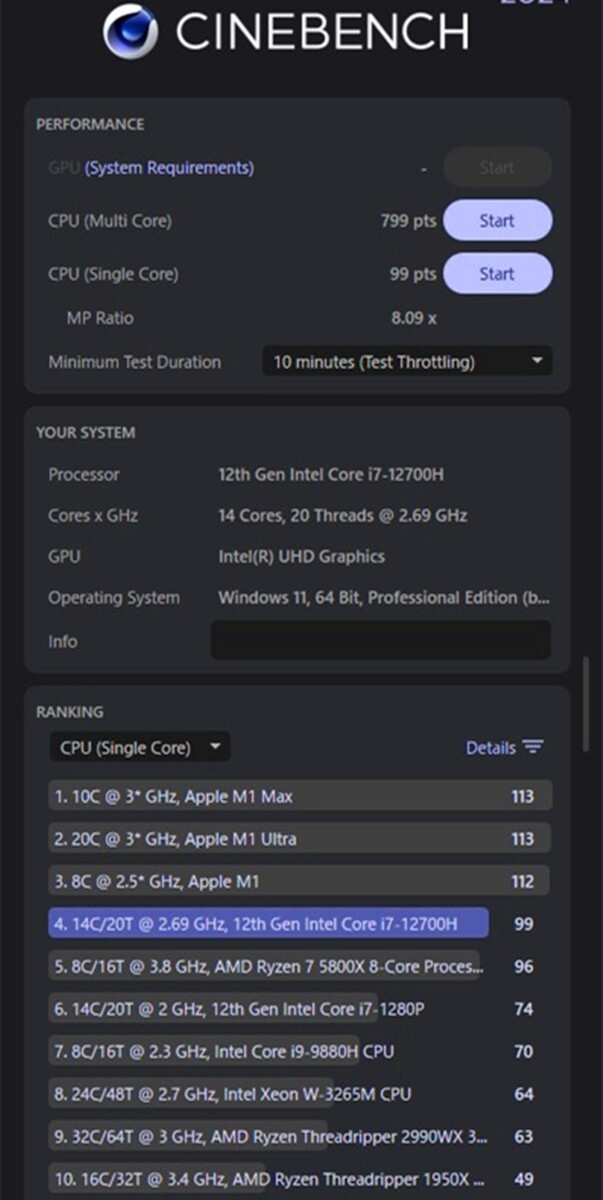603x1200 pixels.
Task: Click the Details link in Ranking
Action: [x=490, y=748]
